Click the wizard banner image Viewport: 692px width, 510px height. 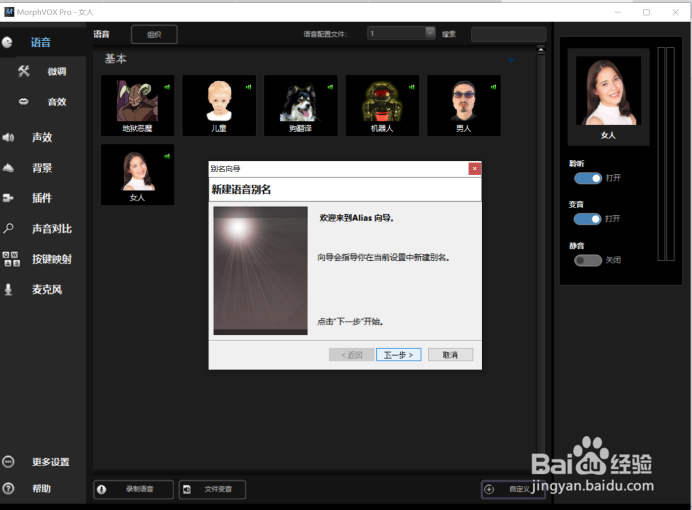coord(260,270)
